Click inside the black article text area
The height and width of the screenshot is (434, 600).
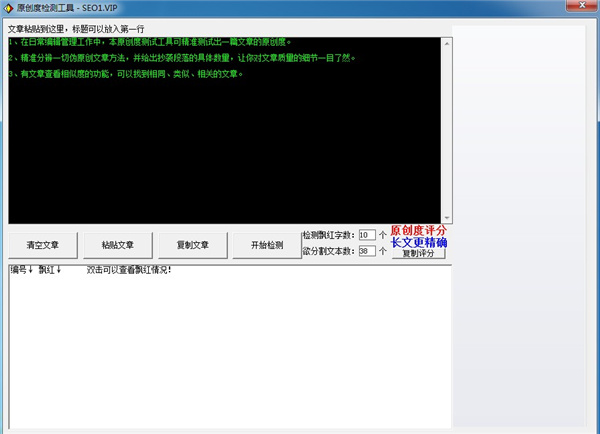(x=228, y=160)
